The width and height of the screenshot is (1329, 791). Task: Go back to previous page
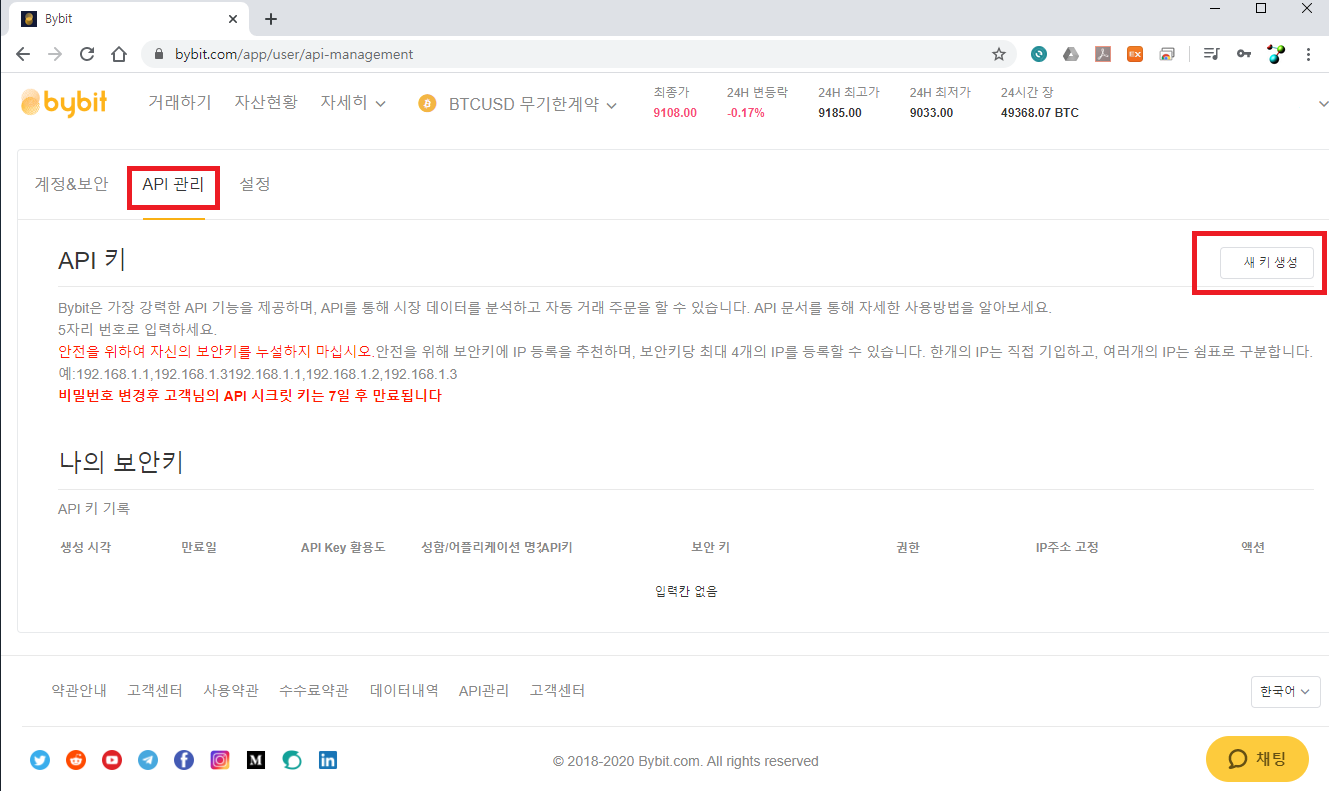23,54
